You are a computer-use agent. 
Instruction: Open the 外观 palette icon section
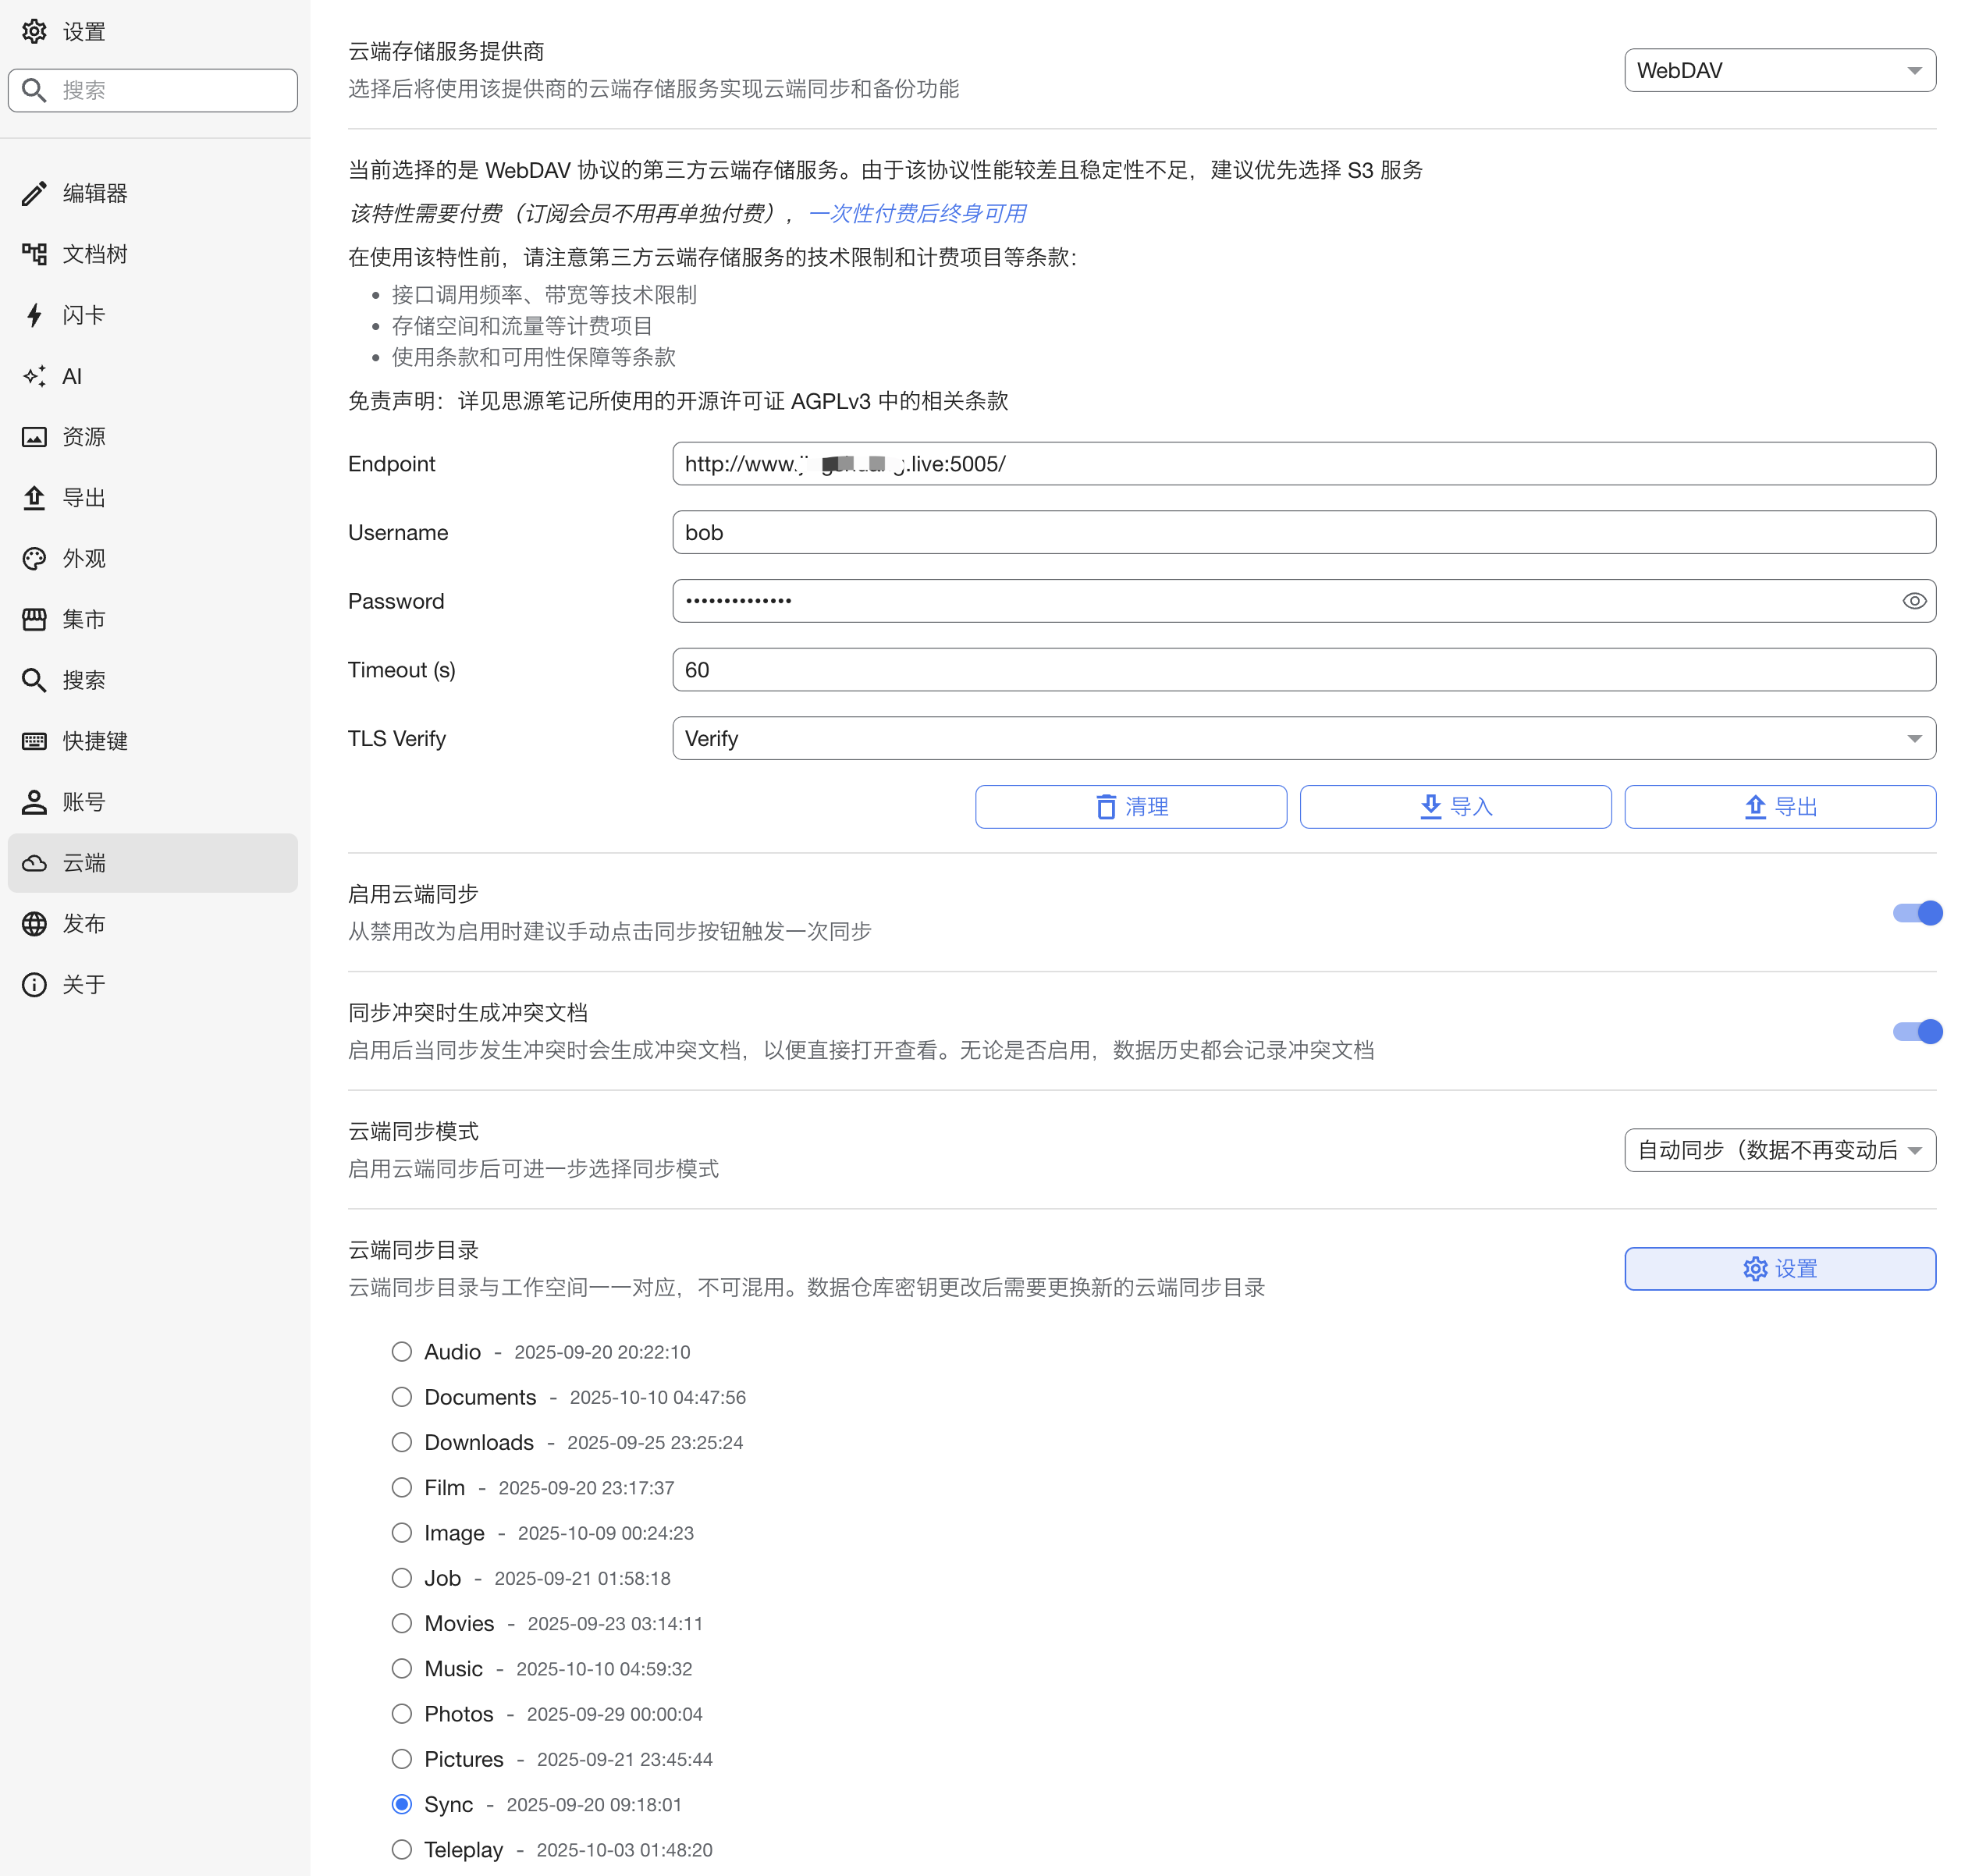tap(34, 558)
